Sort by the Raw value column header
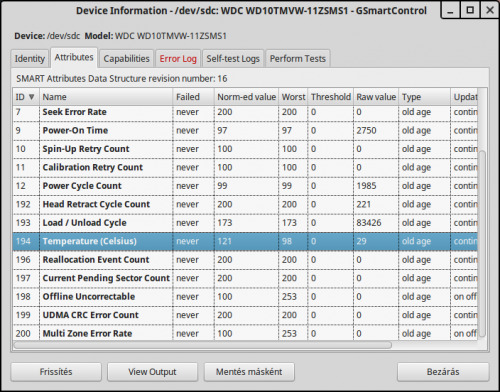 pos(376,97)
